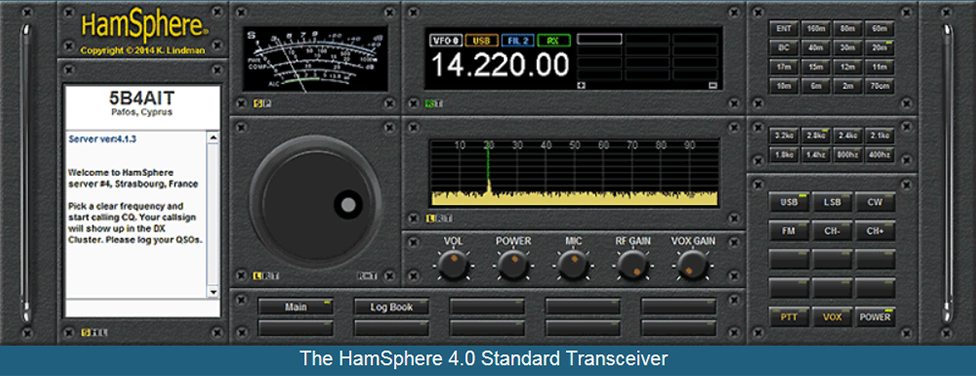Toggle the POWER button in mode panel
Screen dimensions: 976x376
(x=875, y=317)
